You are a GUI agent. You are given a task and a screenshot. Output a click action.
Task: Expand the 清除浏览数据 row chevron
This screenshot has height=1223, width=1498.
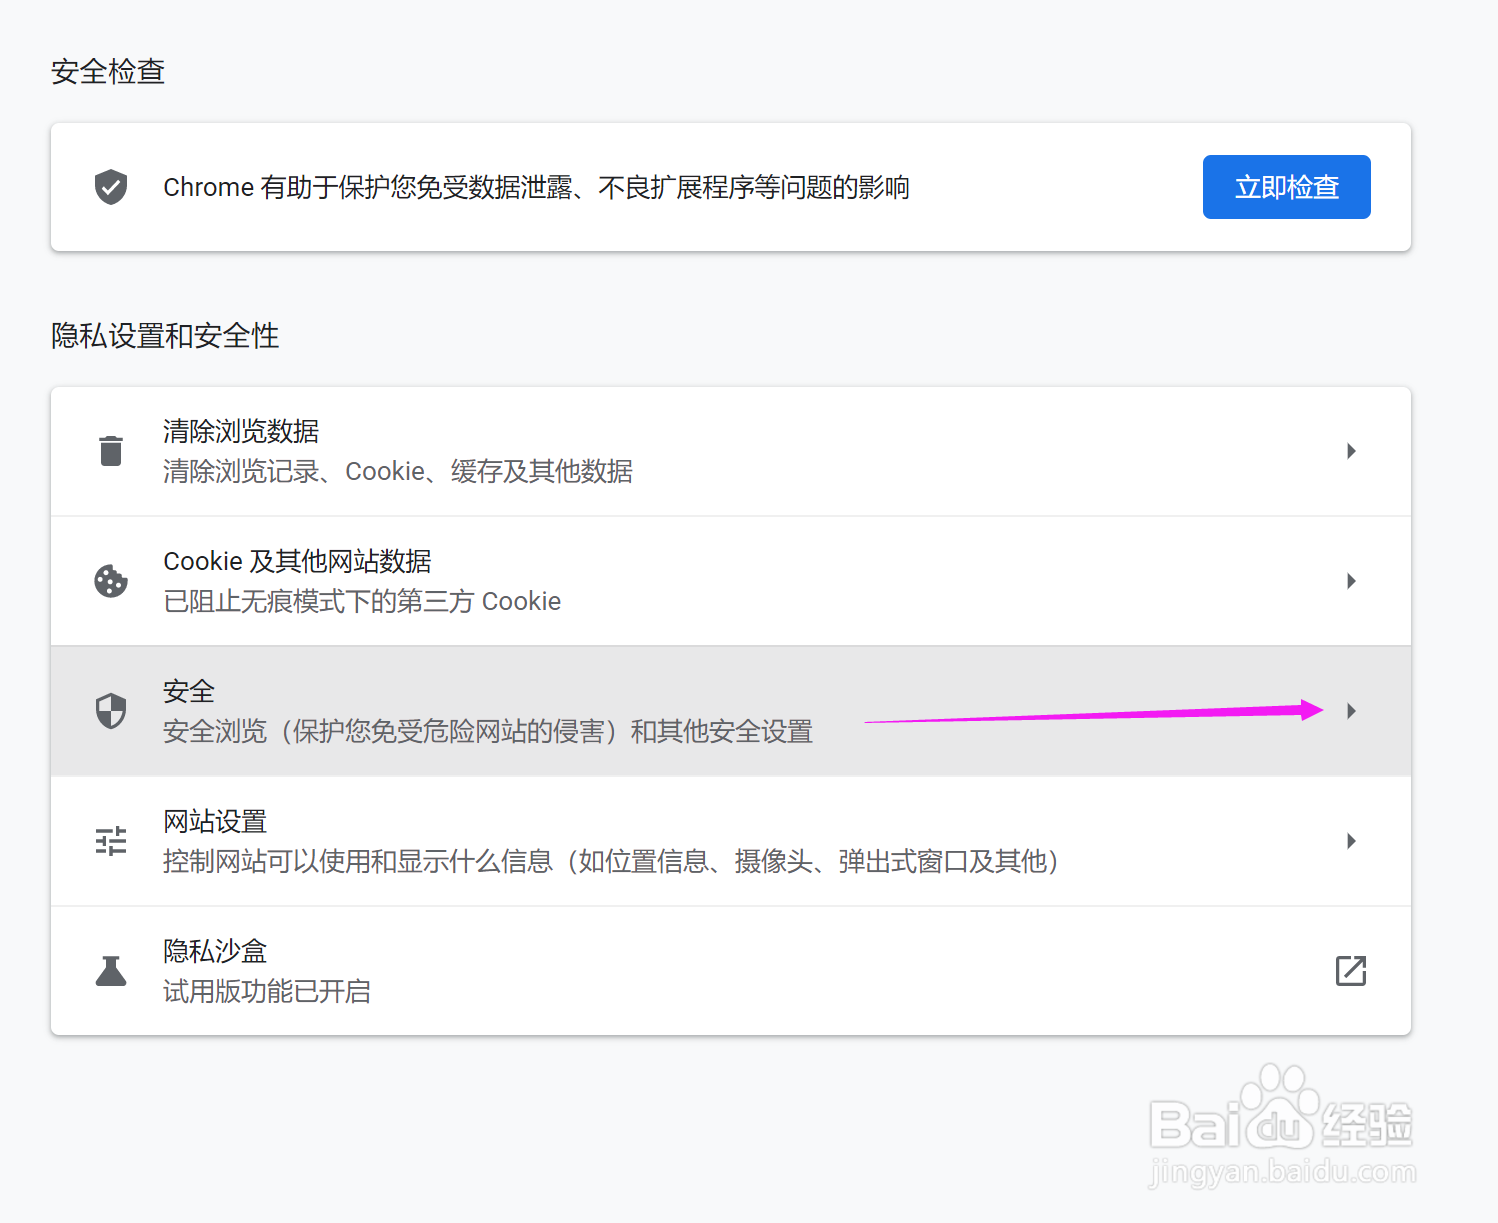[1351, 451]
